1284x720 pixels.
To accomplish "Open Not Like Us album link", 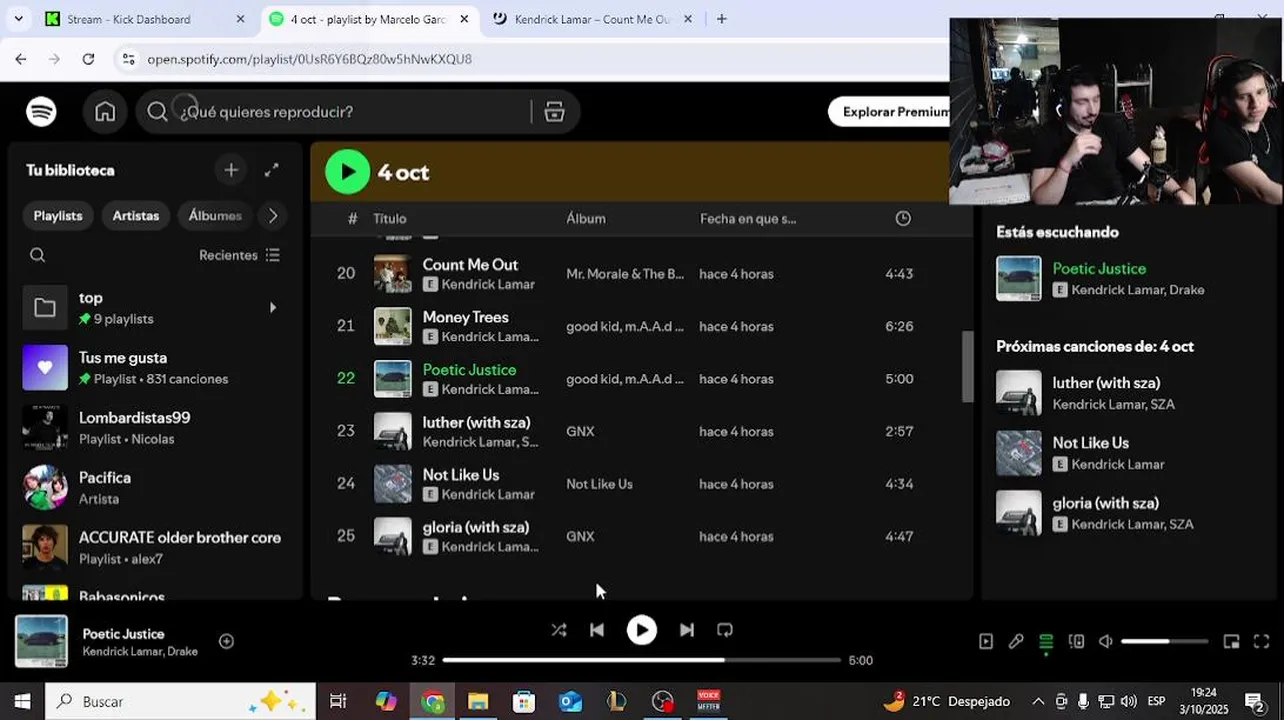I will tap(599, 484).
